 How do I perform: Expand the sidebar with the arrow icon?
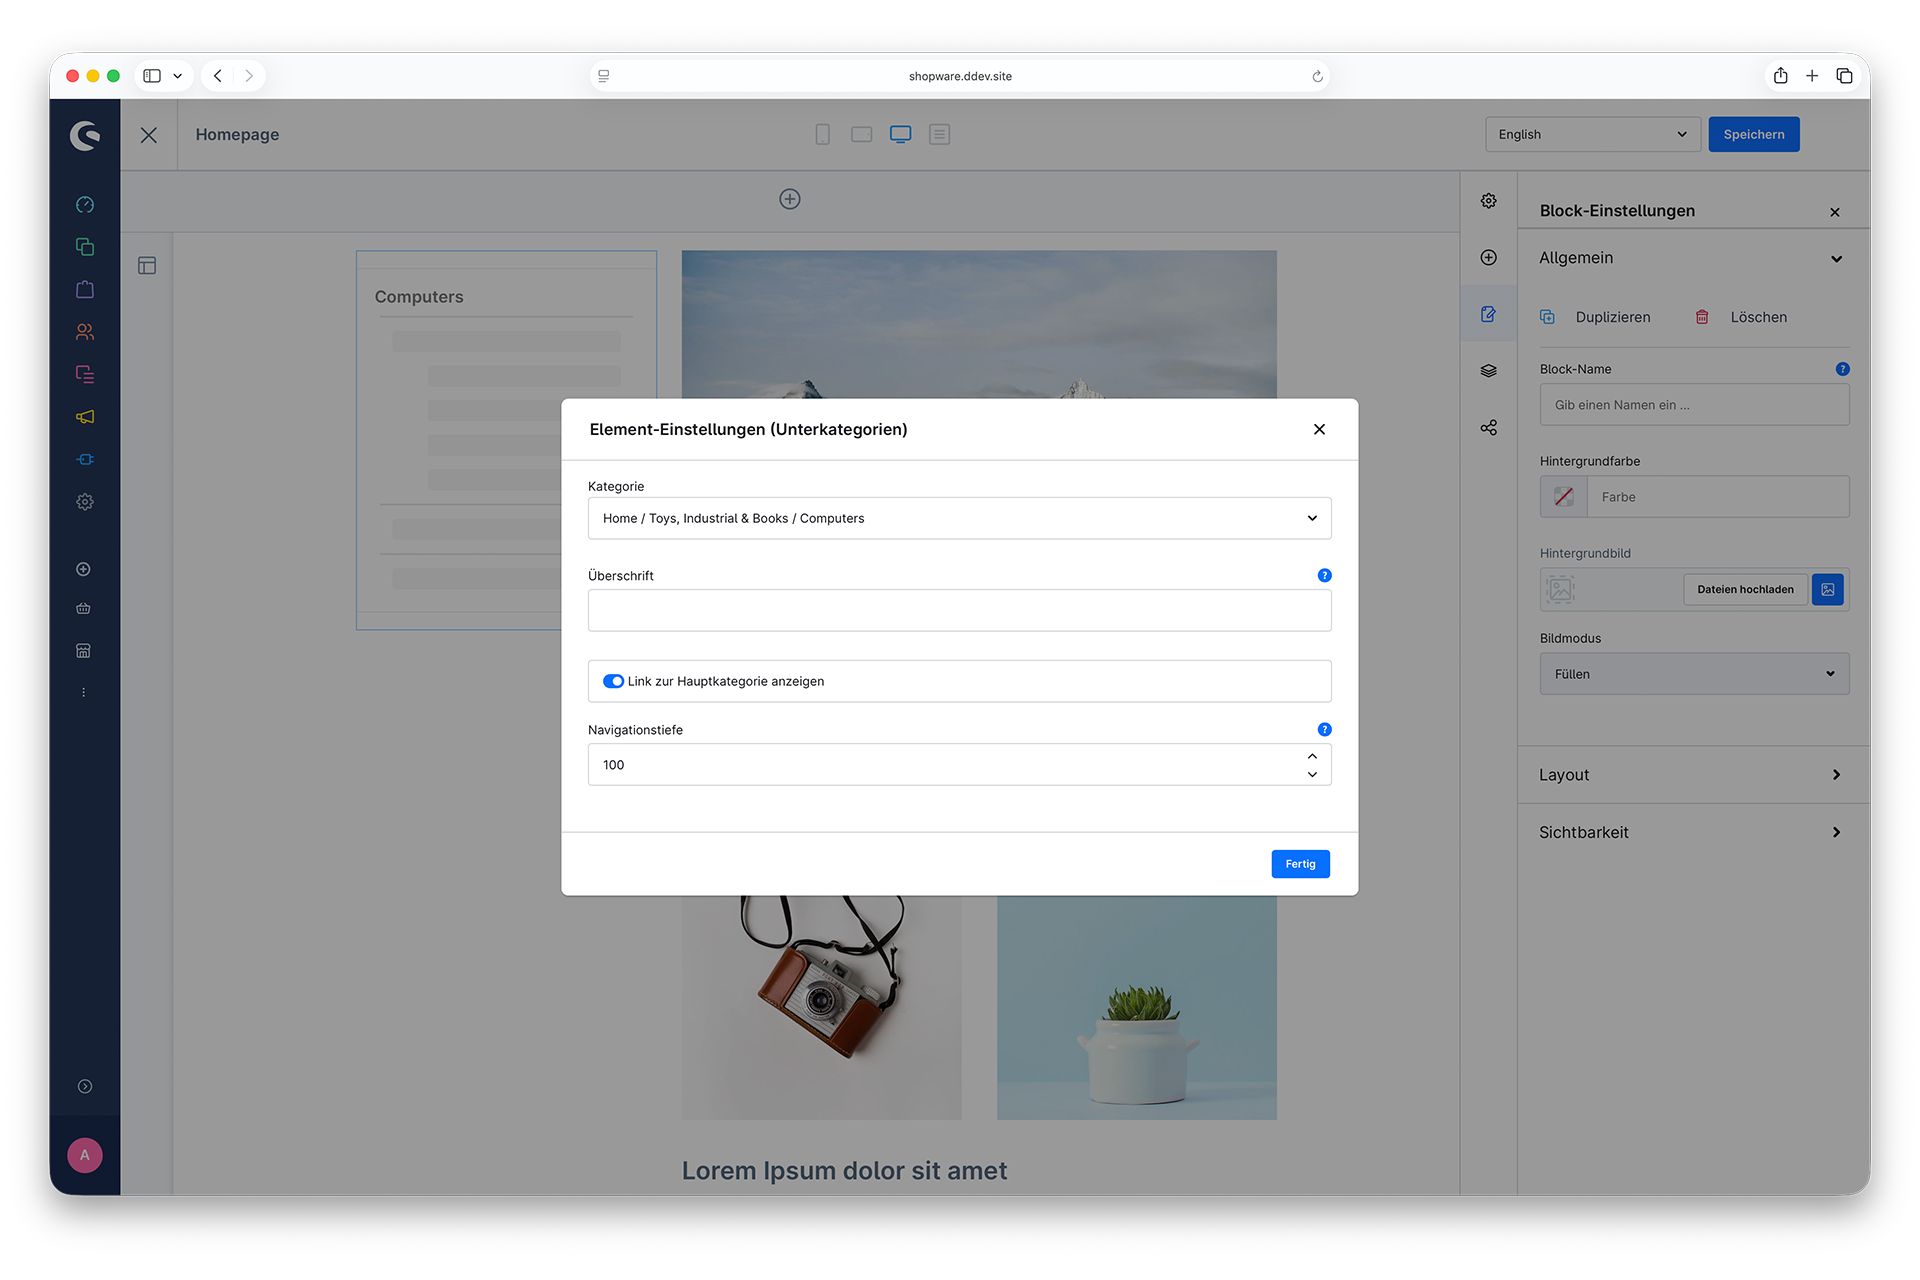coord(85,1087)
